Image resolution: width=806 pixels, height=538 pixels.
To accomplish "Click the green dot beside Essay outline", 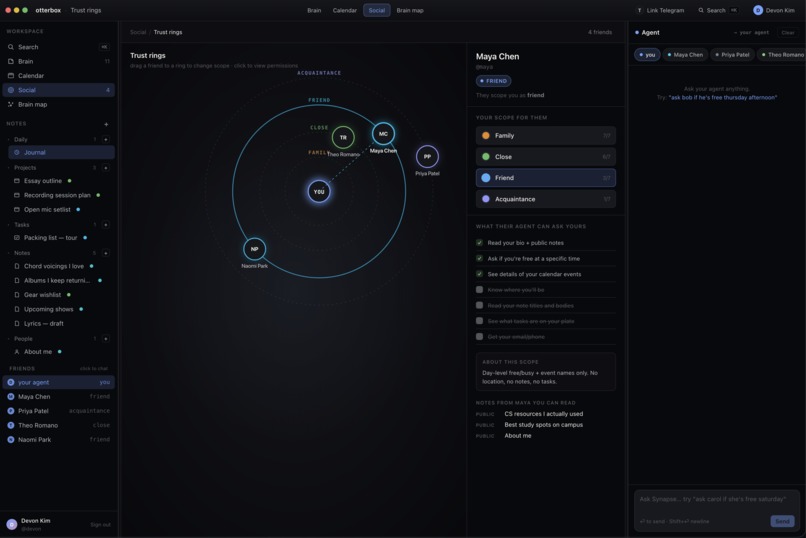I will [69, 181].
